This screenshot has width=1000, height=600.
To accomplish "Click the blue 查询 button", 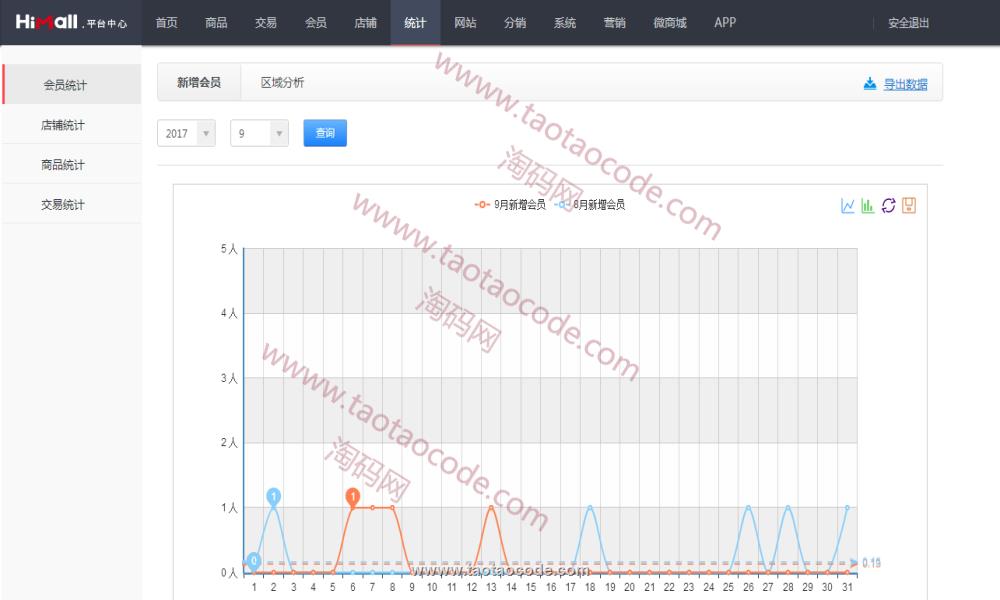I will [325, 133].
